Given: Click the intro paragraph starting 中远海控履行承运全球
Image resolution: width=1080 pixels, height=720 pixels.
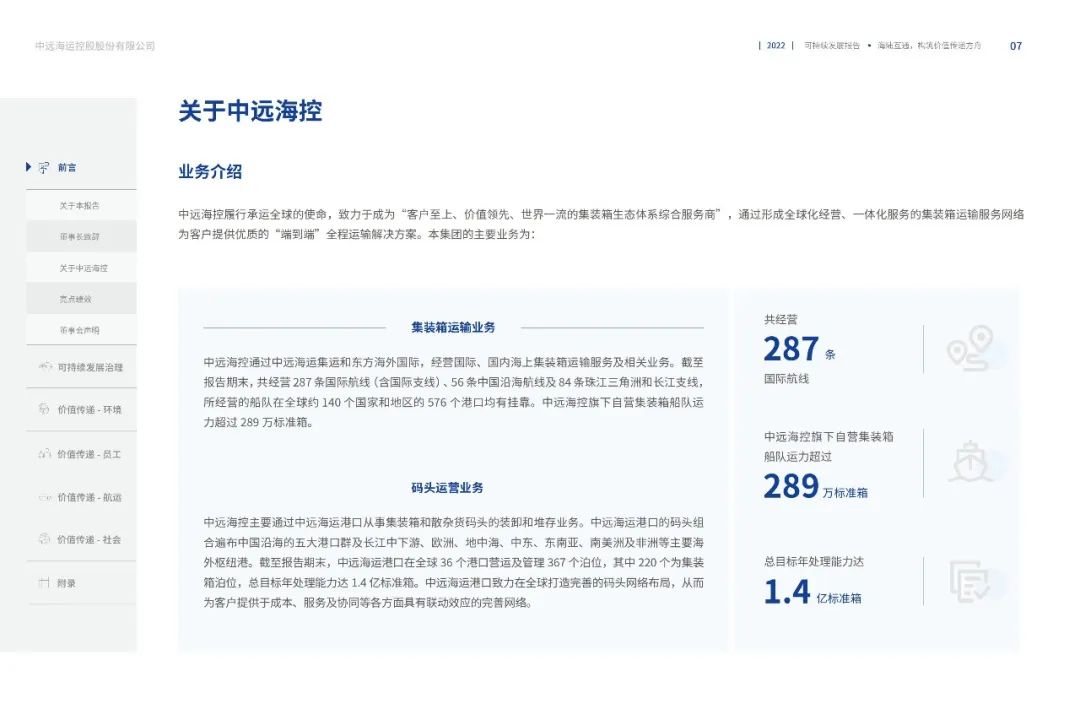Looking at the screenshot, I should click(x=601, y=224).
